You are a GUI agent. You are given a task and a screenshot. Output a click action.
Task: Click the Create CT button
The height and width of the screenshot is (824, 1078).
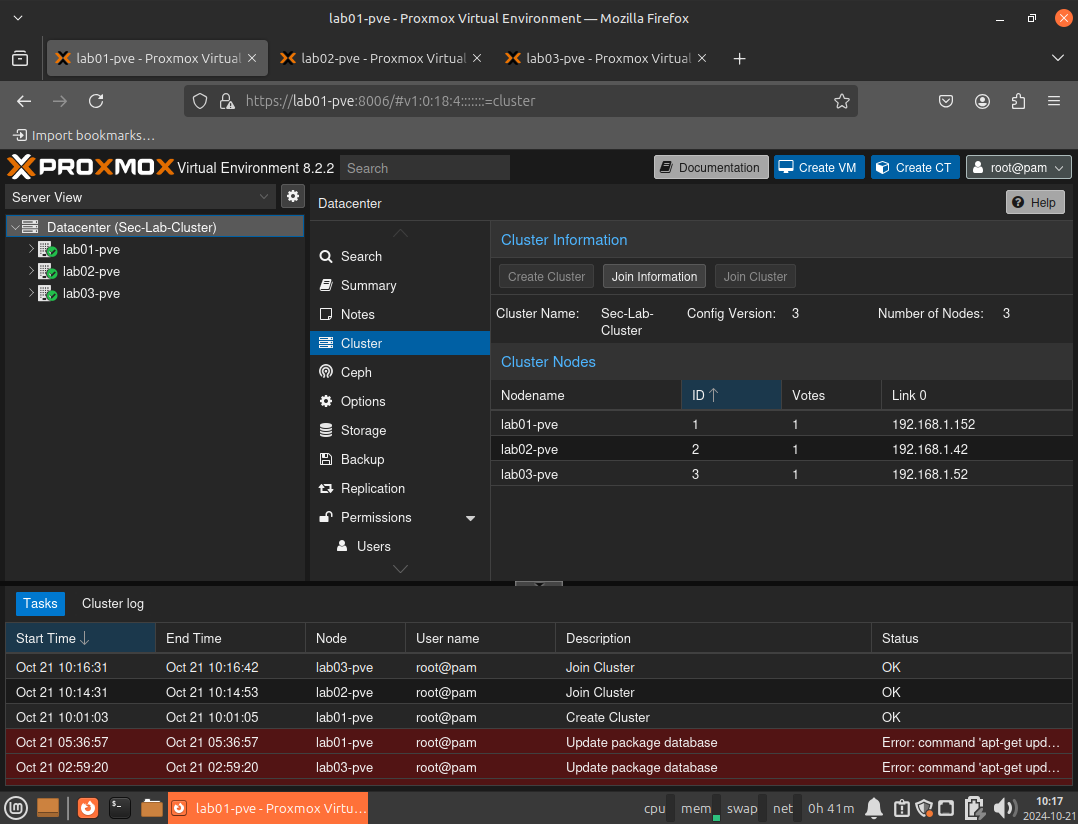(915, 168)
